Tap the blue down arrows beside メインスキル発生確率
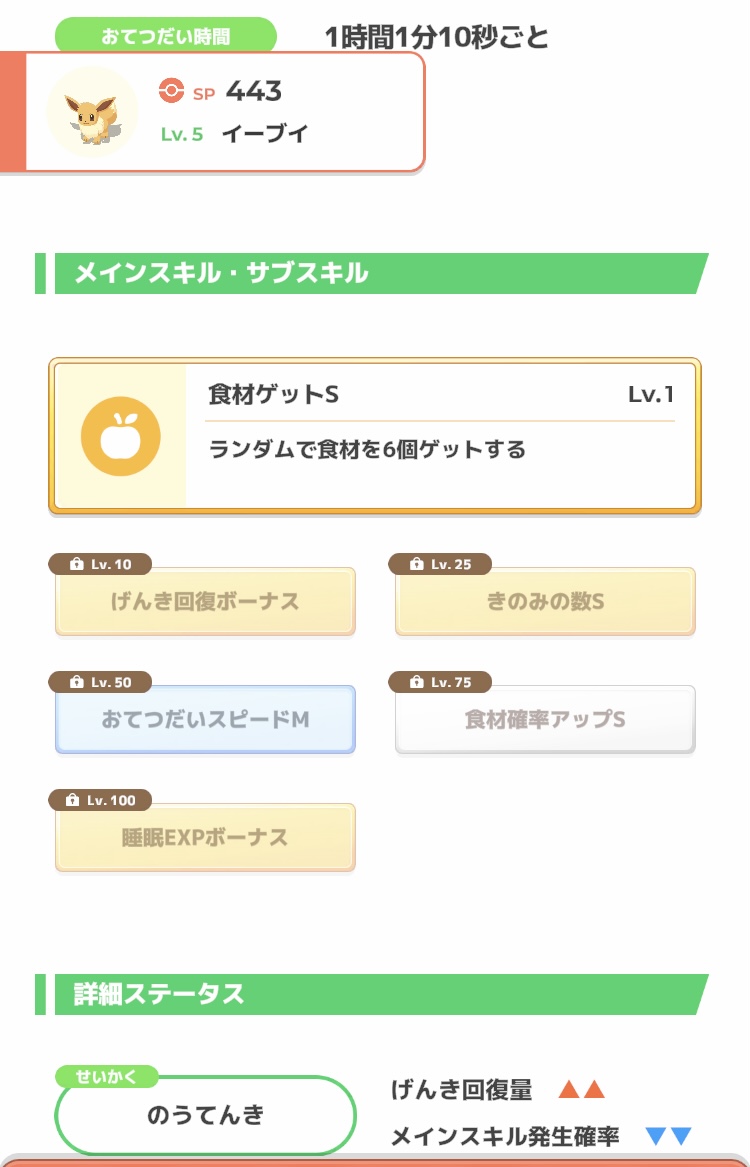Screen dimensions: 750x1167 tap(668, 1136)
